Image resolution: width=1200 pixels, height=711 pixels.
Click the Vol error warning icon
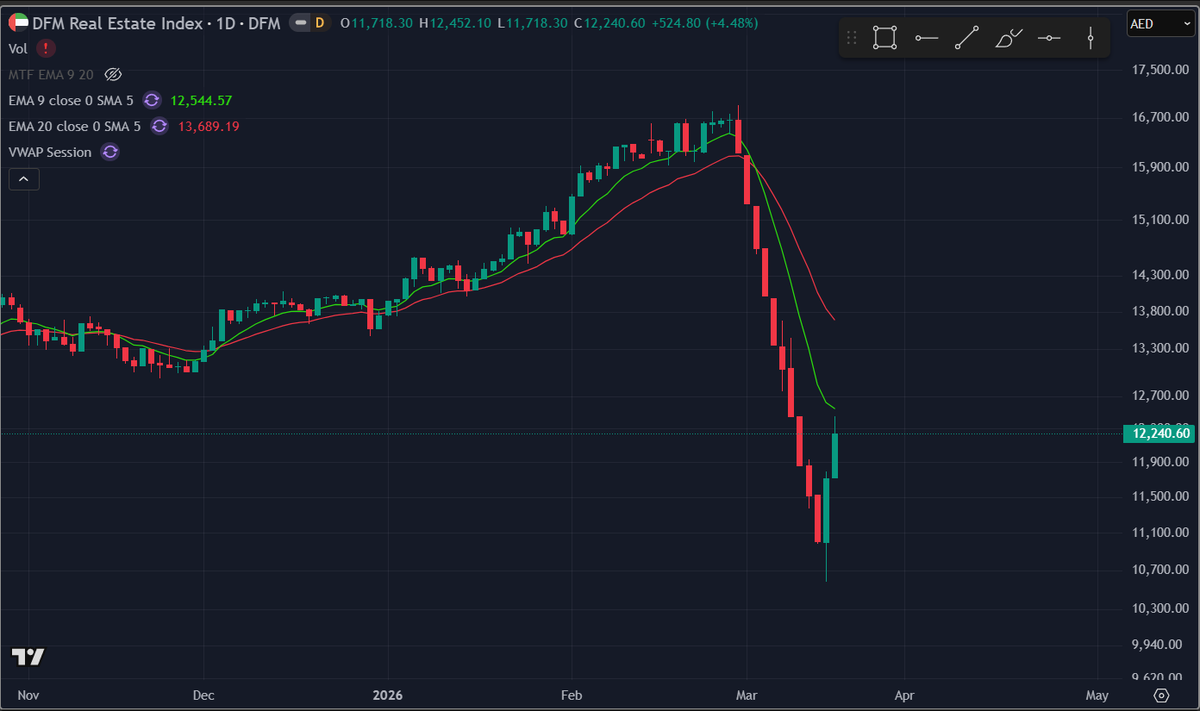(44, 48)
